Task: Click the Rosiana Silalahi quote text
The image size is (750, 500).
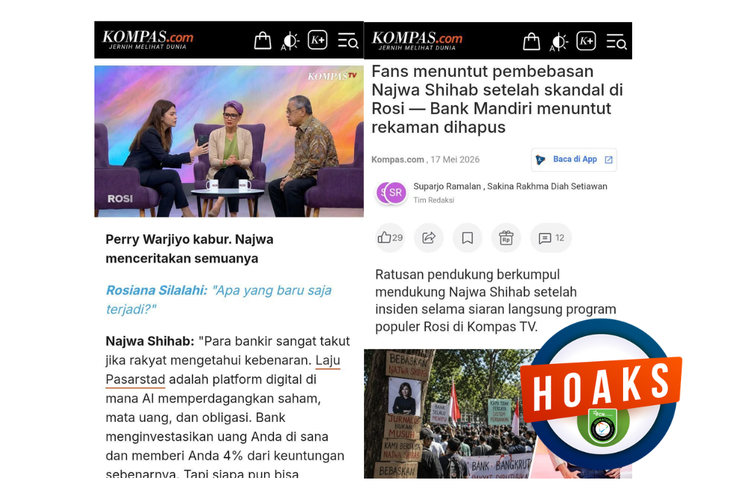Action: (x=219, y=300)
